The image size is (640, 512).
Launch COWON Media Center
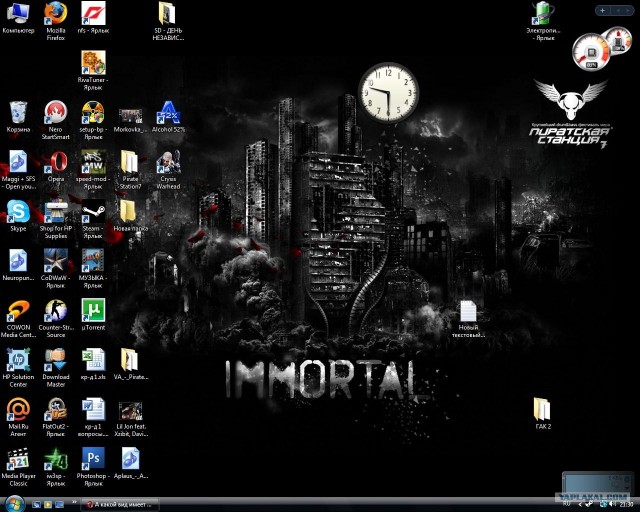point(18,319)
